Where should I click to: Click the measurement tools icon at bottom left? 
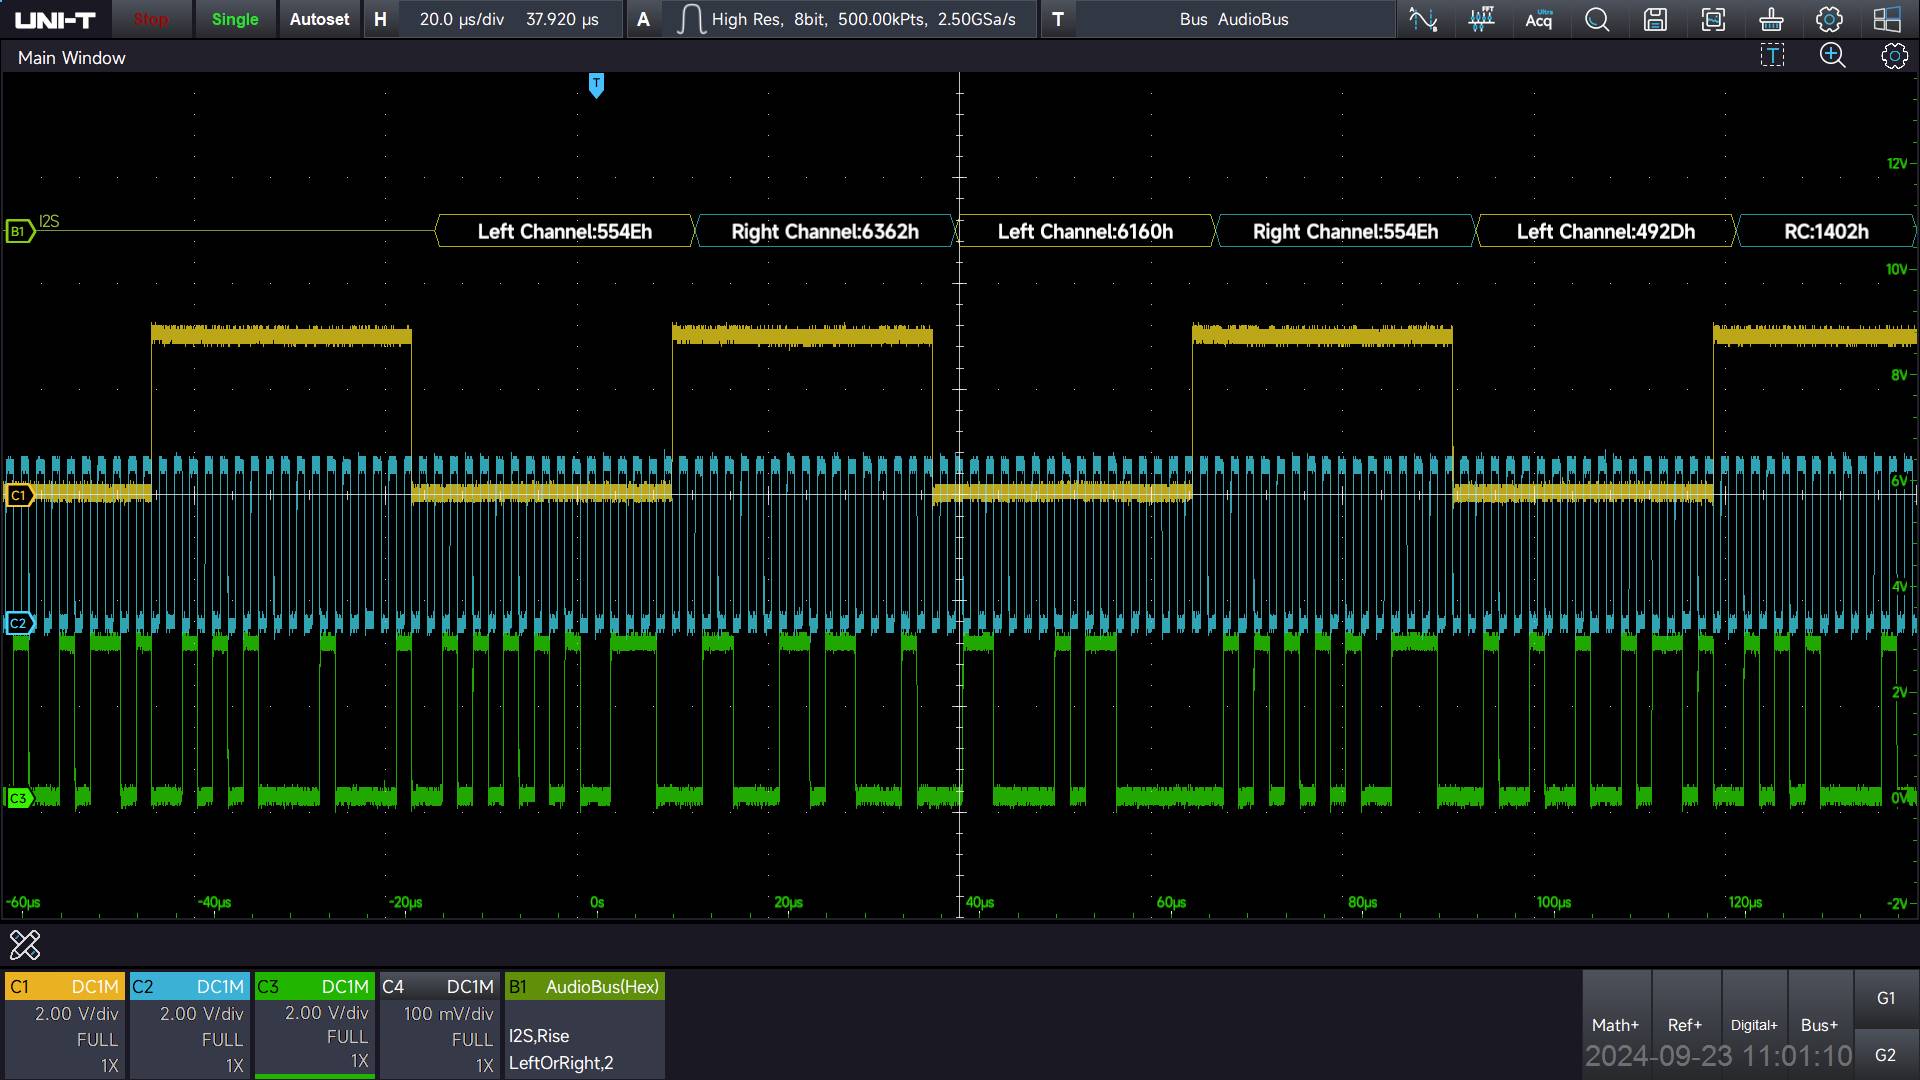(25, 944)
